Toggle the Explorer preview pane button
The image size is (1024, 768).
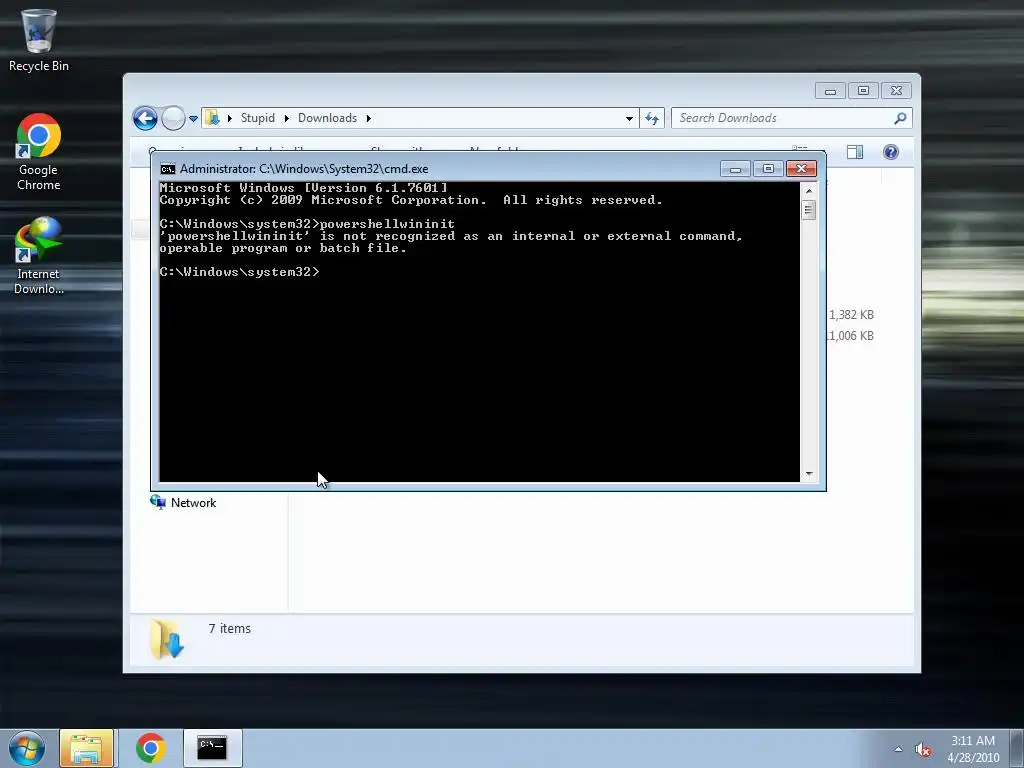pyautogui.click(x=855, y=152)
